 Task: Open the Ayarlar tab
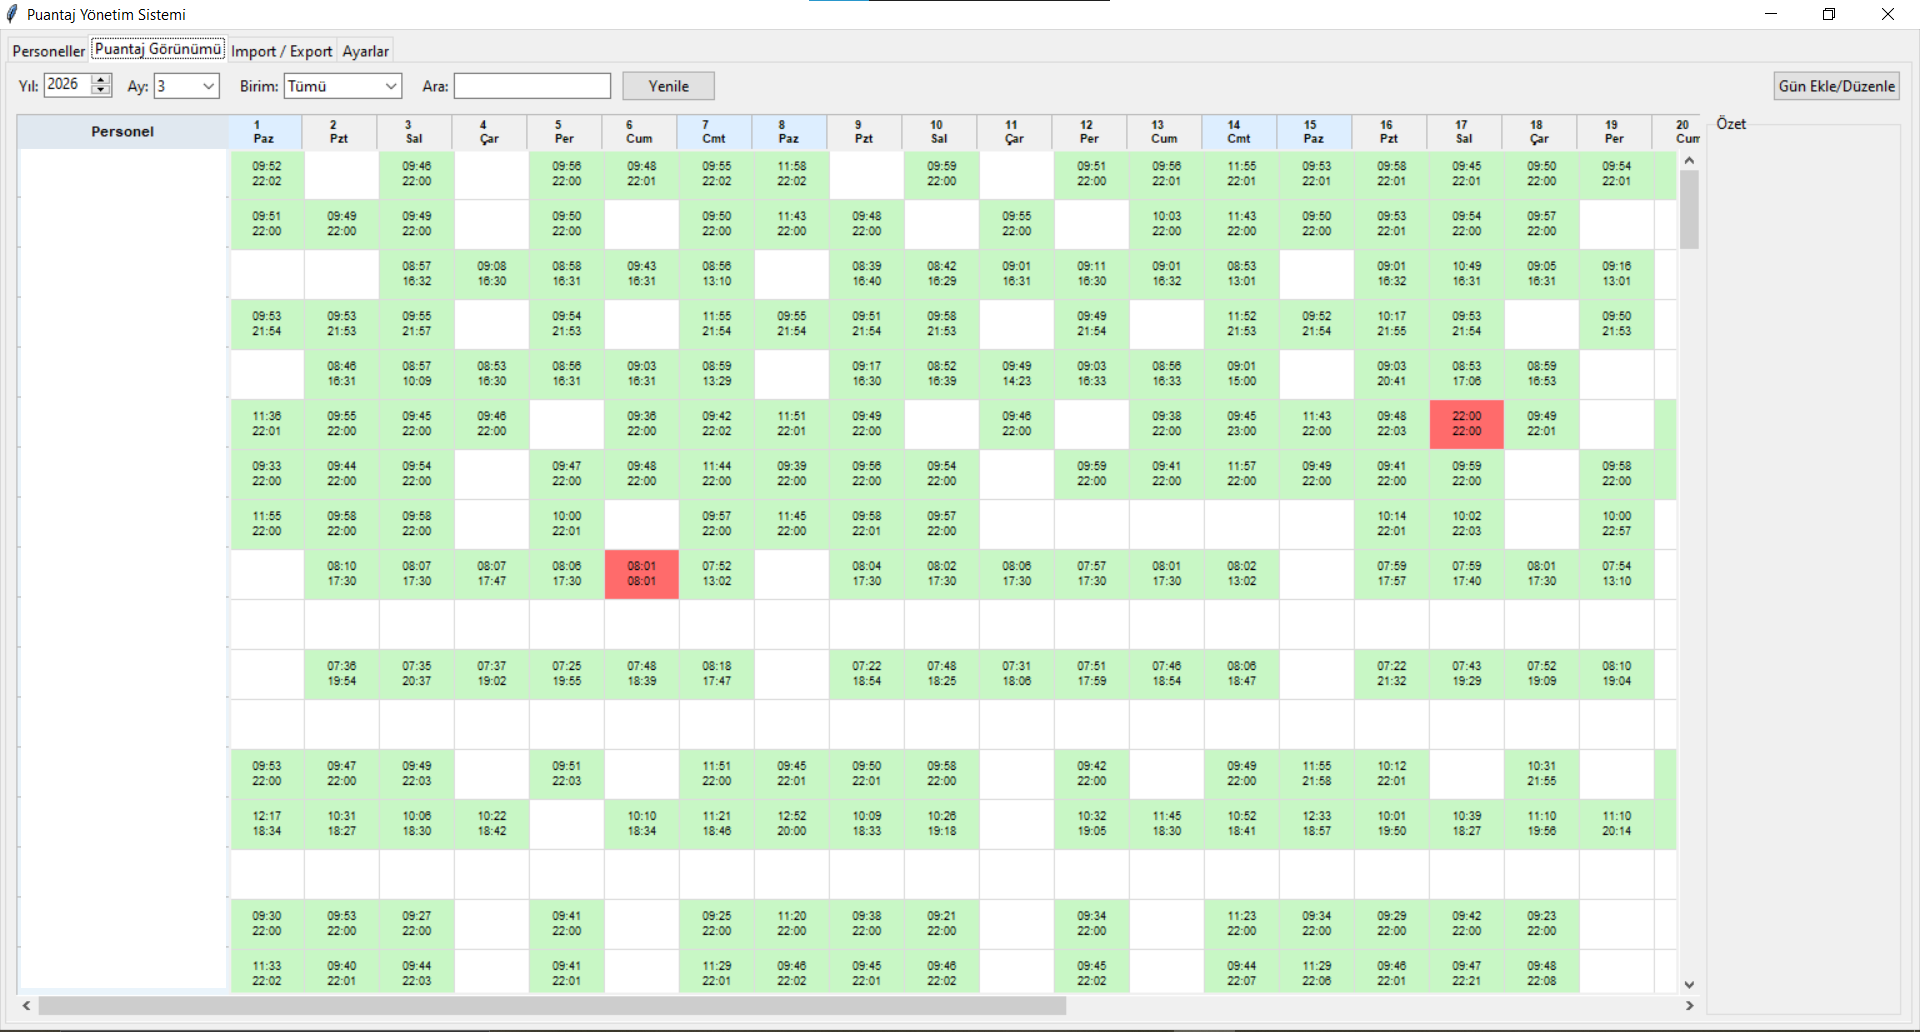(x=365, y=51)
